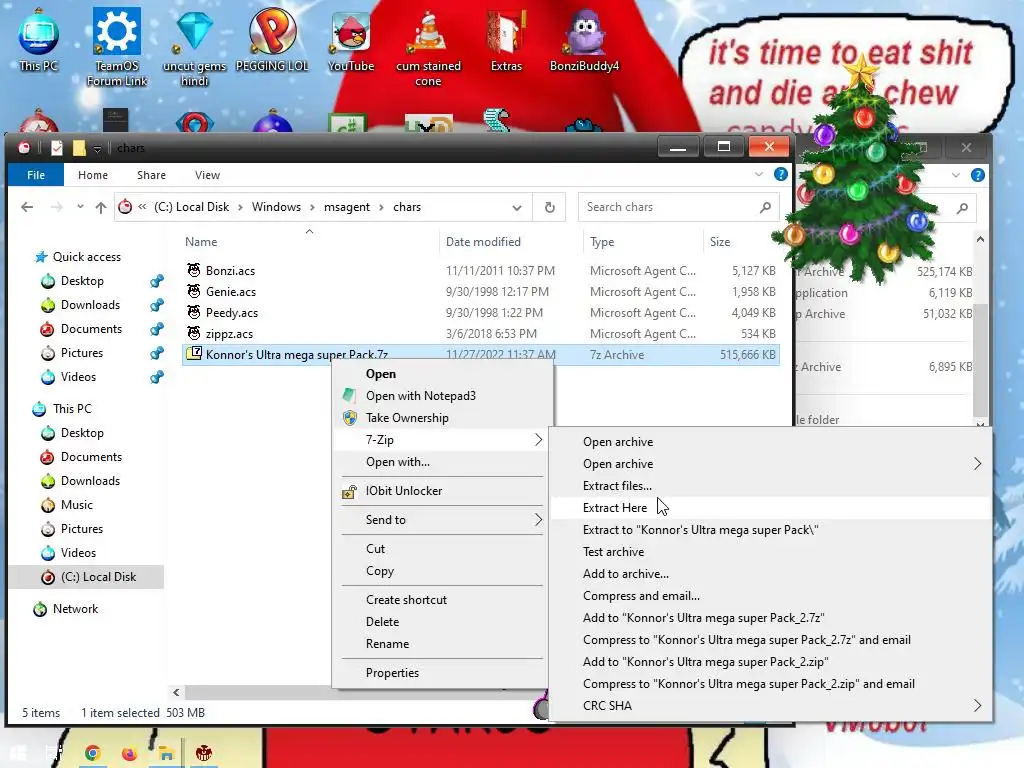Click the search magnifier in Search chars box

click(765, 207)
